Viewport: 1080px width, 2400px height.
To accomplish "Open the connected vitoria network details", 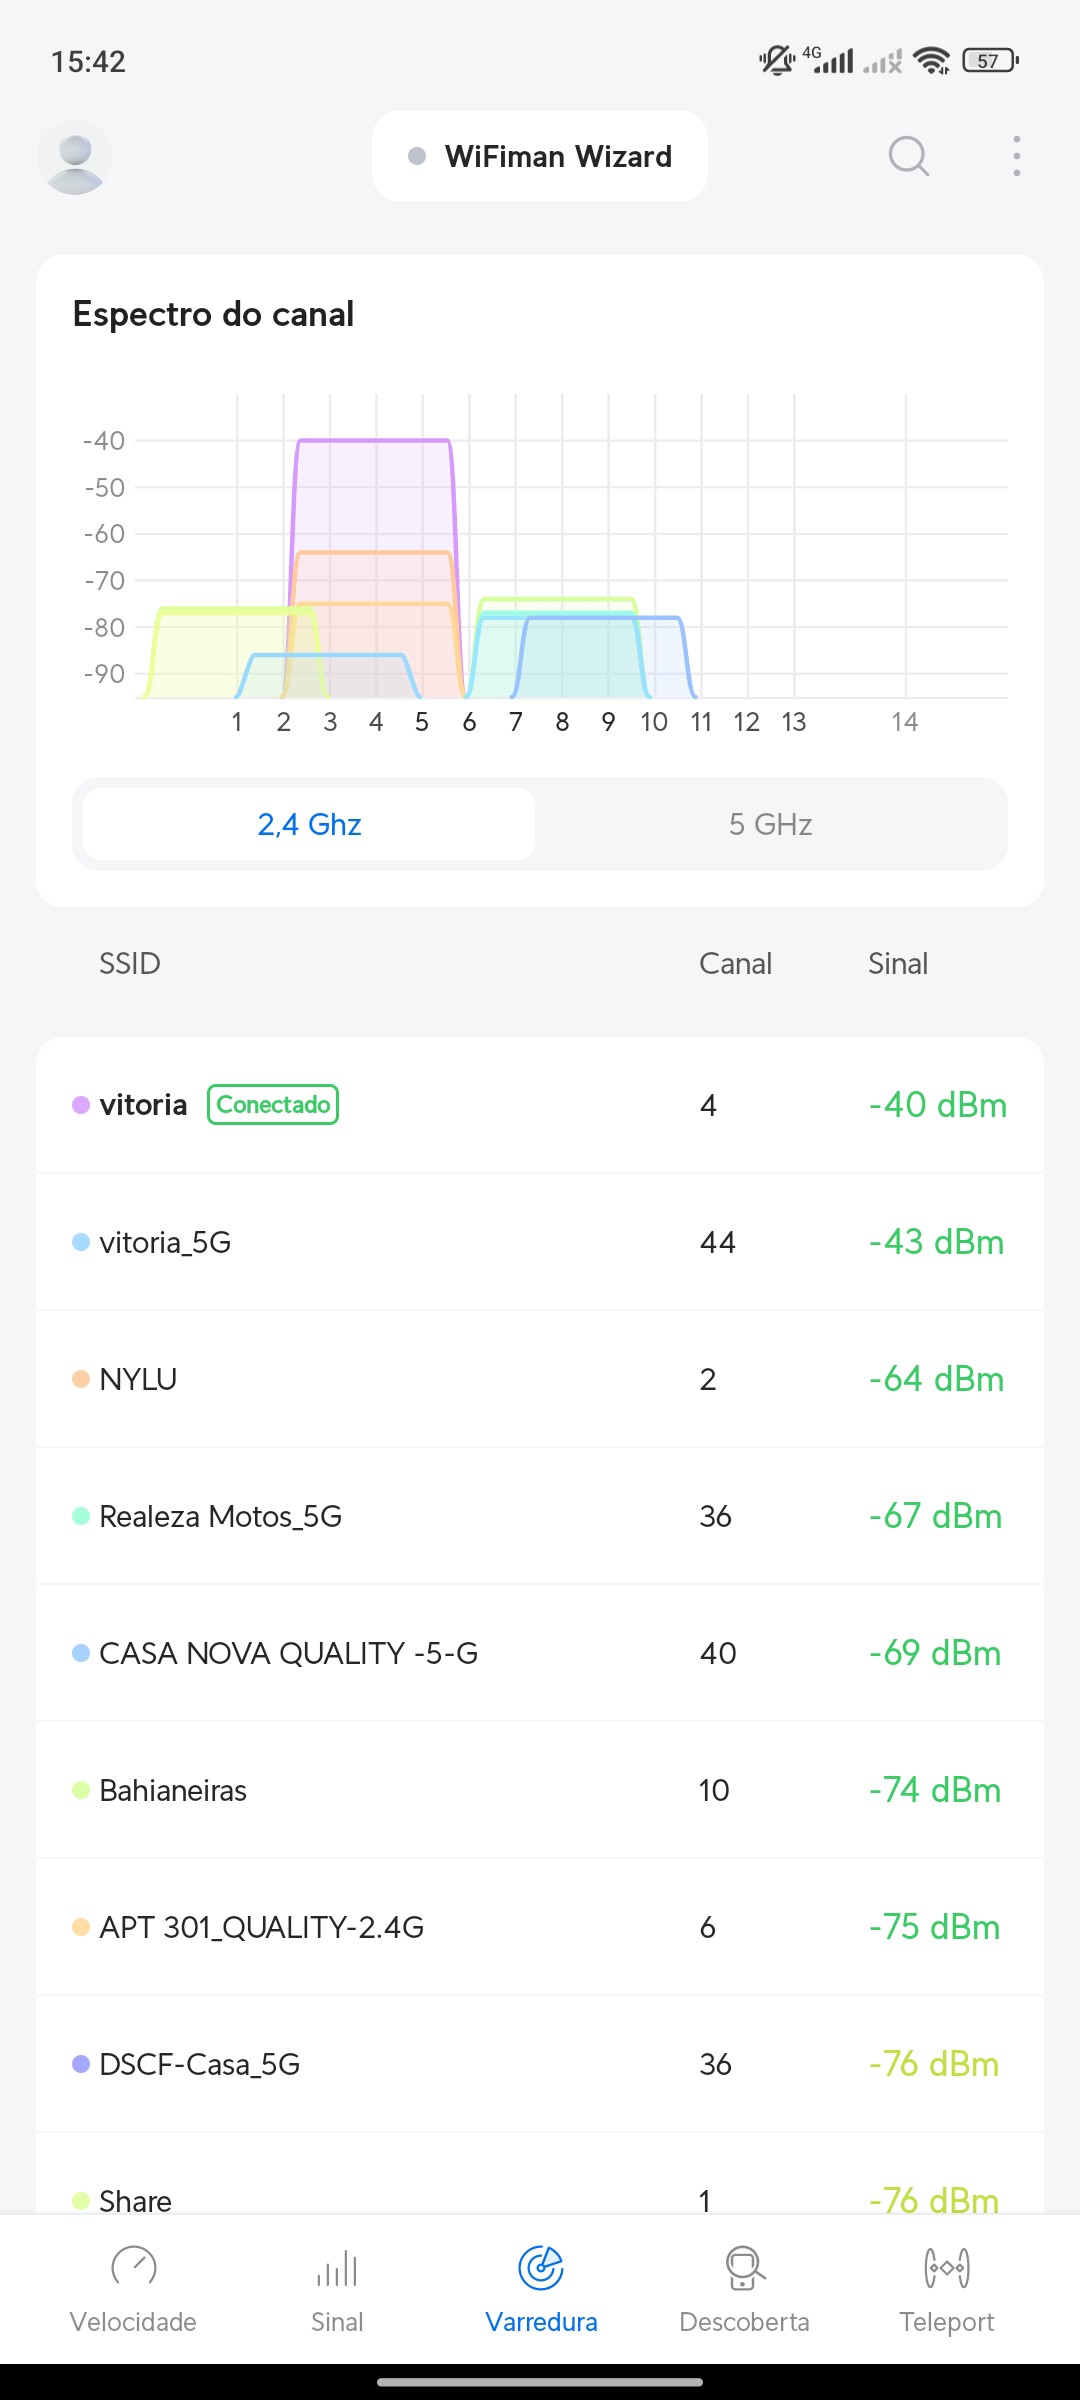I will coord(540,1105).
